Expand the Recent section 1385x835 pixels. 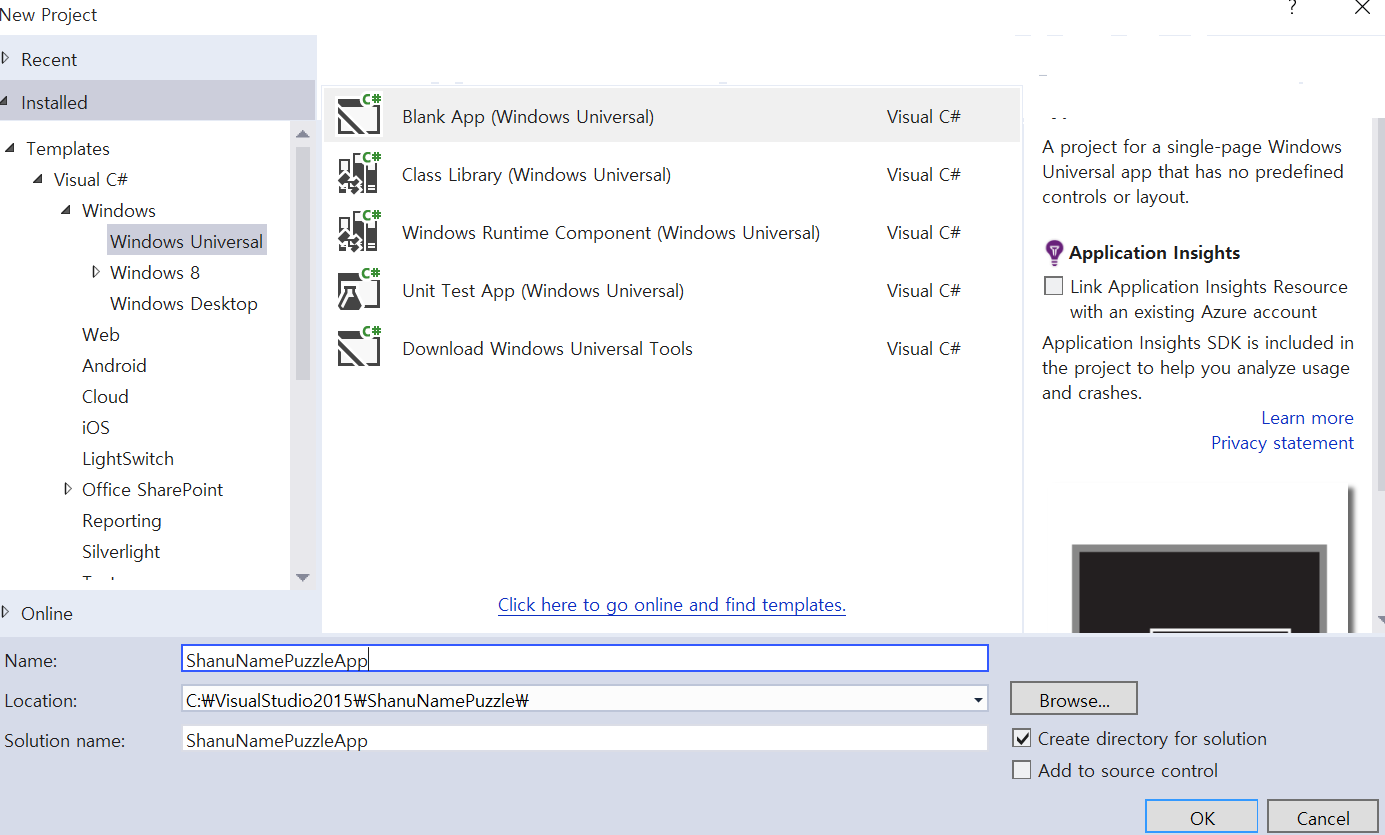tap(6, 58)
